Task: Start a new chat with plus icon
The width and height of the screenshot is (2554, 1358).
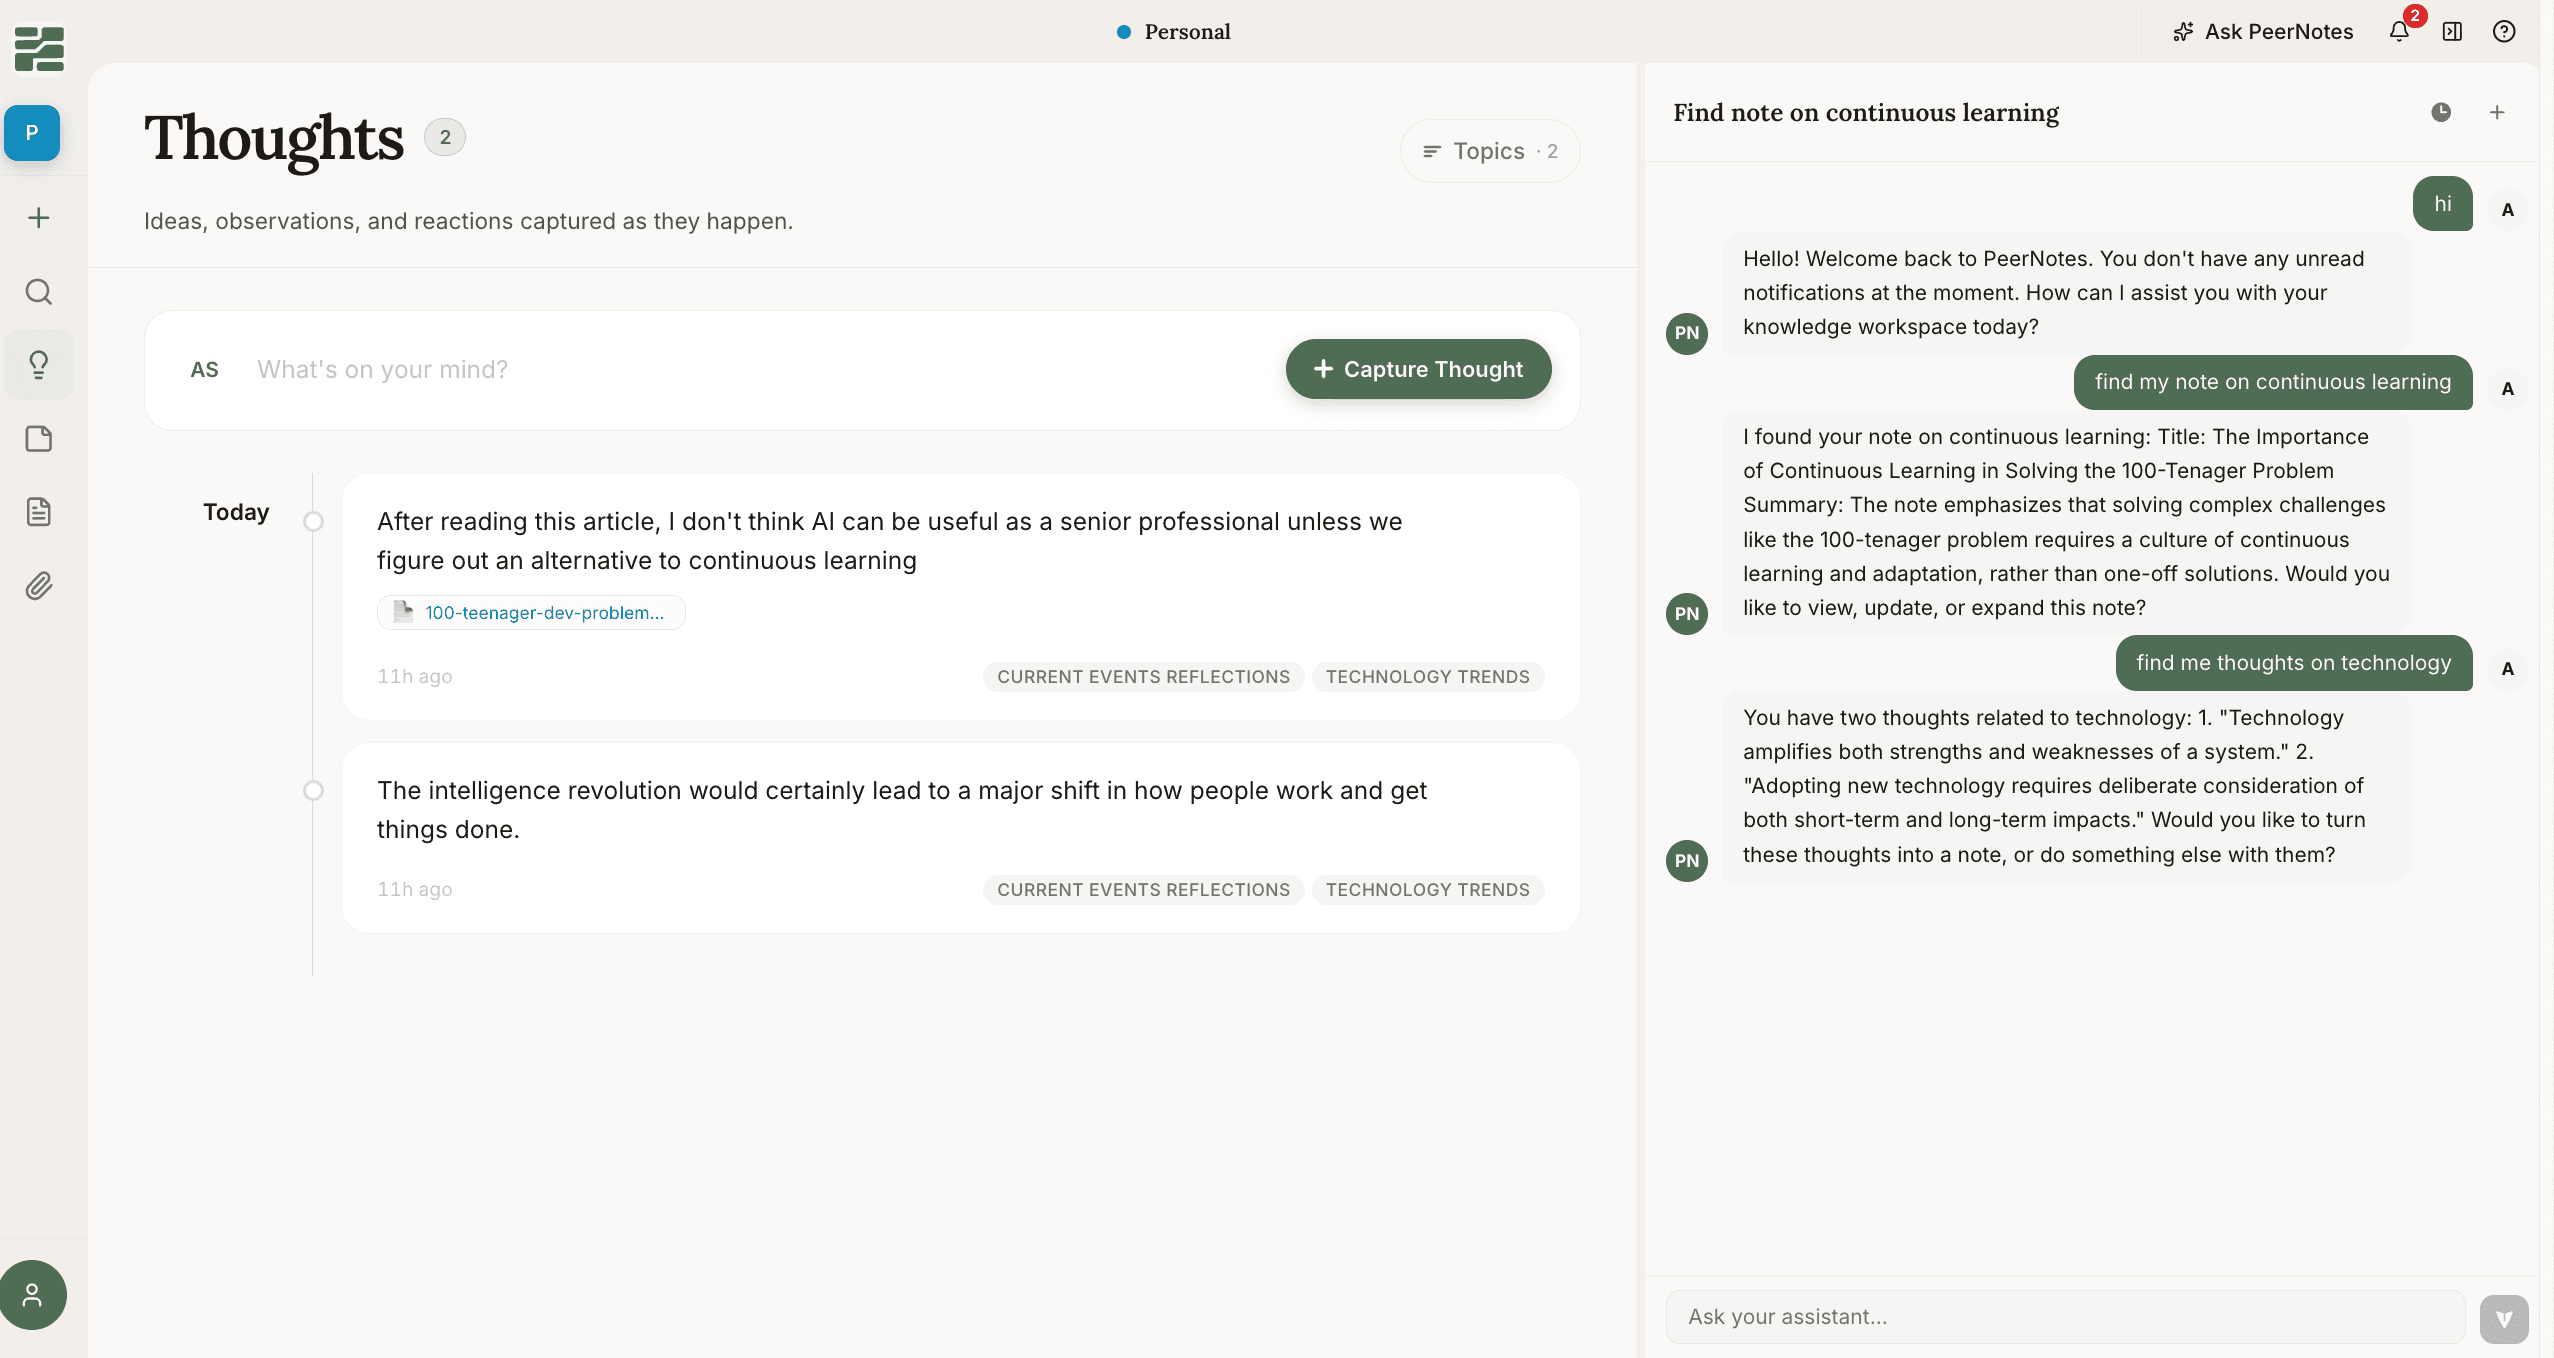Action: [x=2497, y=112]
